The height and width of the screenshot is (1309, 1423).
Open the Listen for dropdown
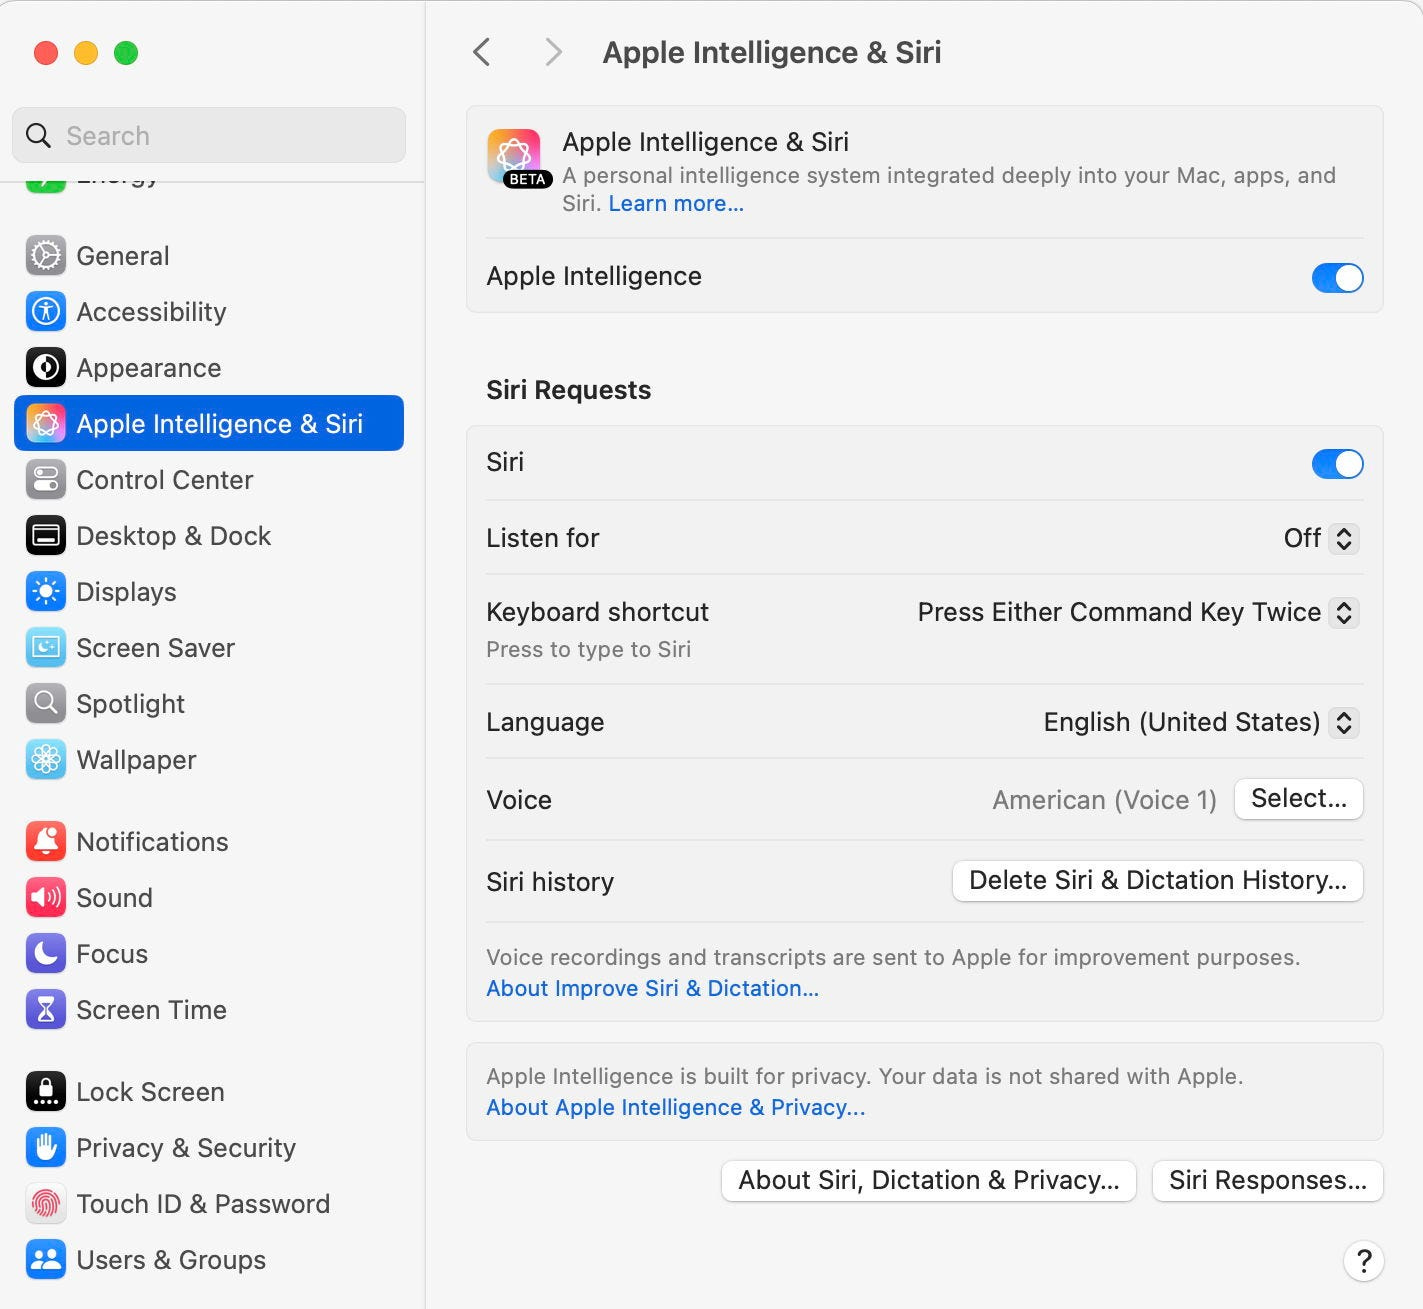tap(1320, 538)
